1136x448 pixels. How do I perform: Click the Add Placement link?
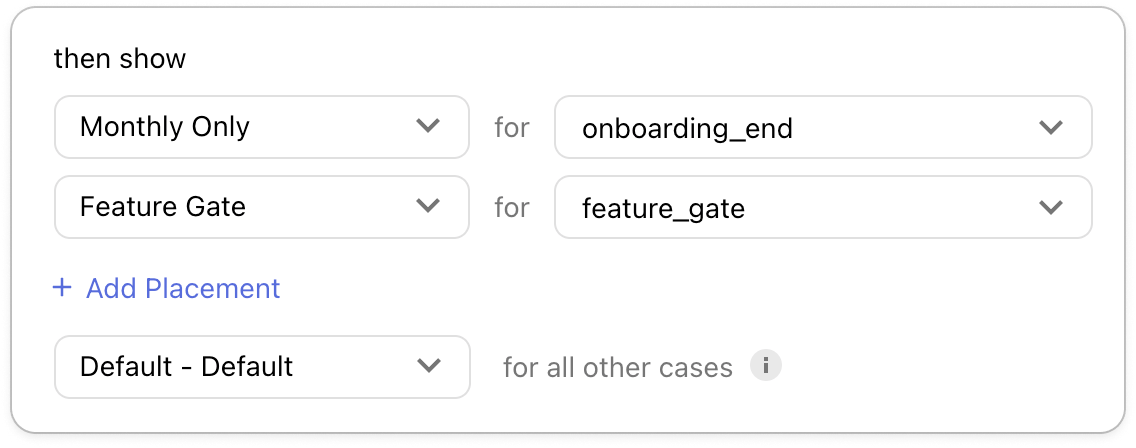[183, 288]
